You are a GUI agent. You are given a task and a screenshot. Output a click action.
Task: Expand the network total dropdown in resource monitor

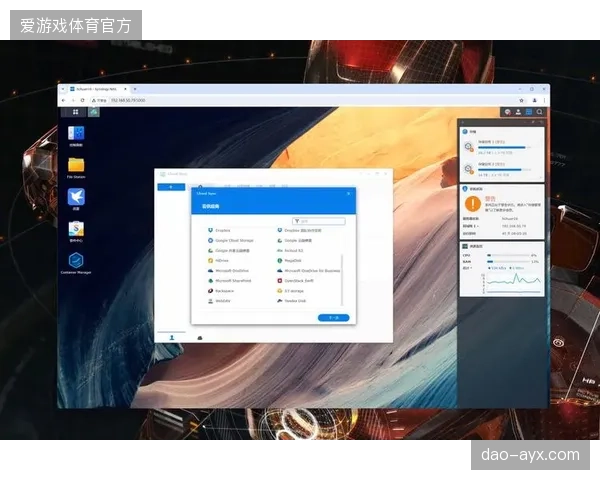[468, 268]
